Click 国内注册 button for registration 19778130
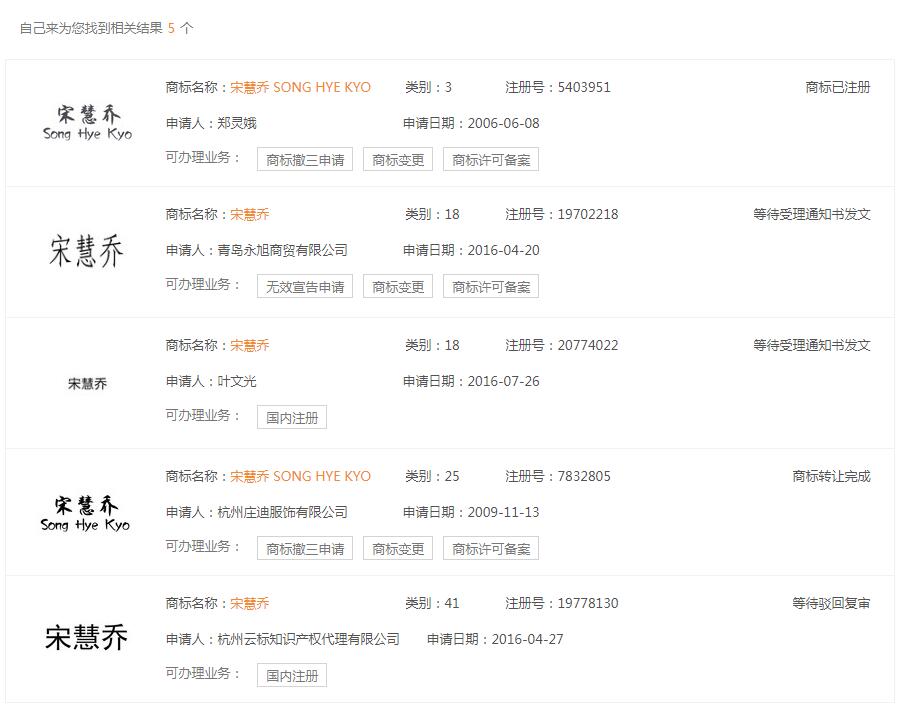Viewport: 903px width, 709px height. click(292, 675)
